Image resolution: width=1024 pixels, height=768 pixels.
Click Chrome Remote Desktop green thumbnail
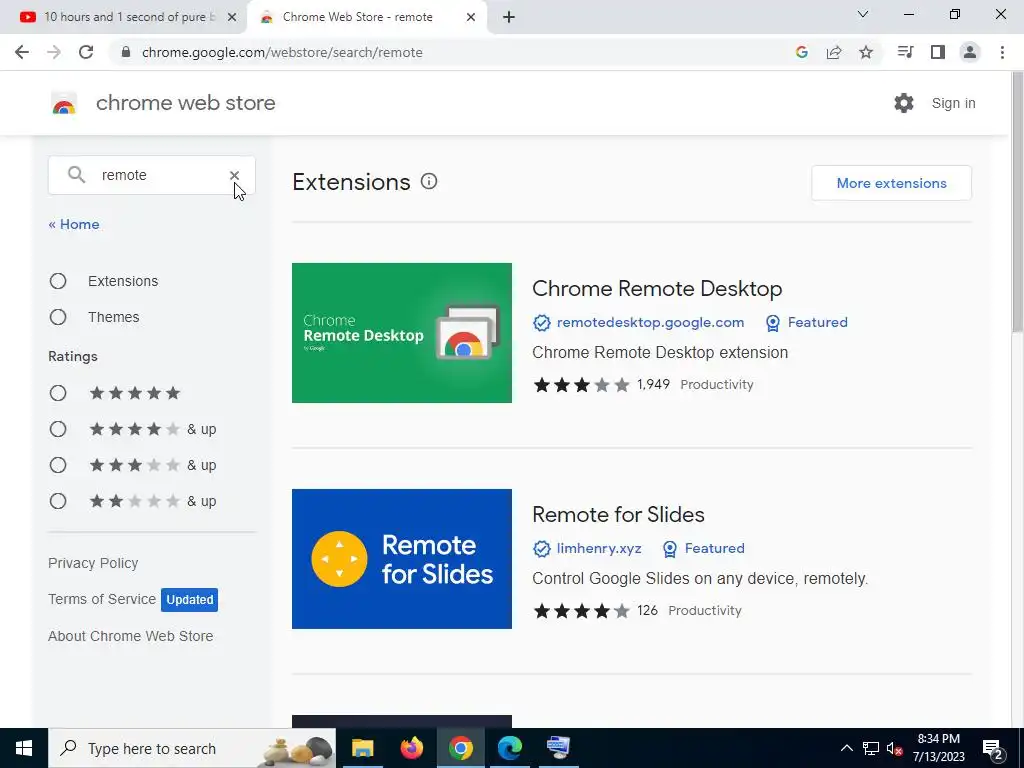[402, 333]
